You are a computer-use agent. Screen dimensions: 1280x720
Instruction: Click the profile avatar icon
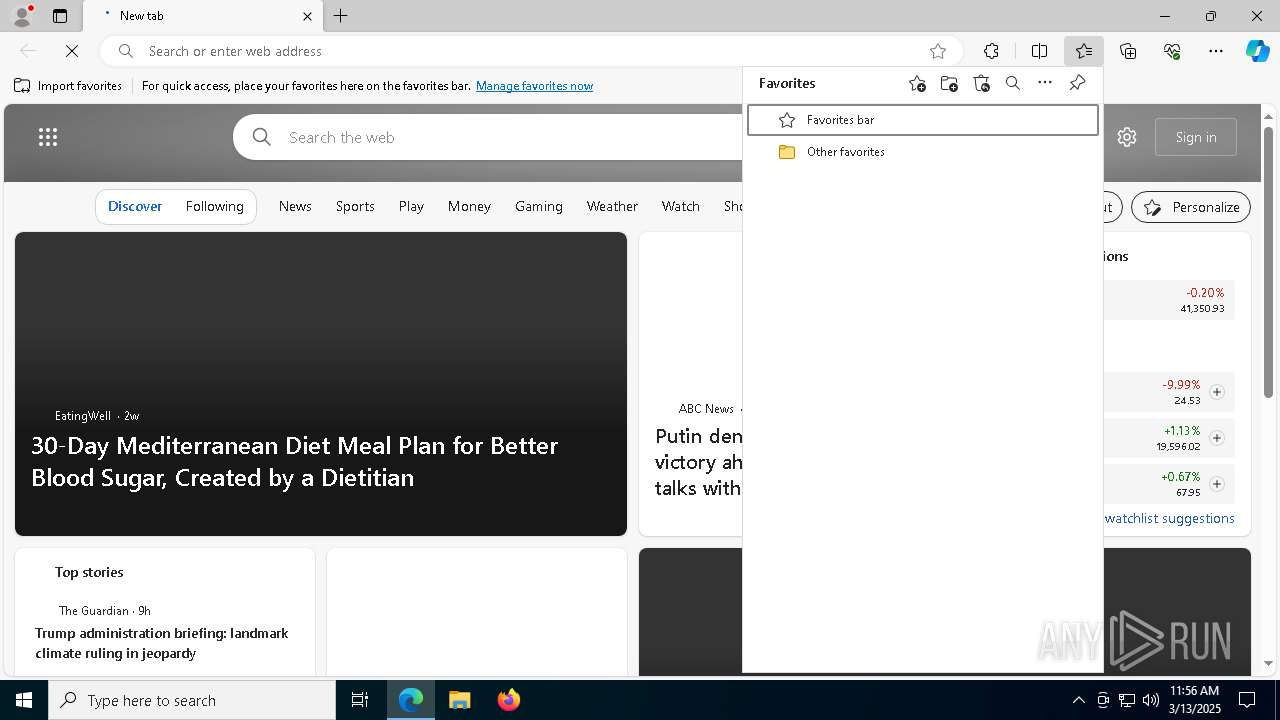pyautogui.click(x=21, y=16)
